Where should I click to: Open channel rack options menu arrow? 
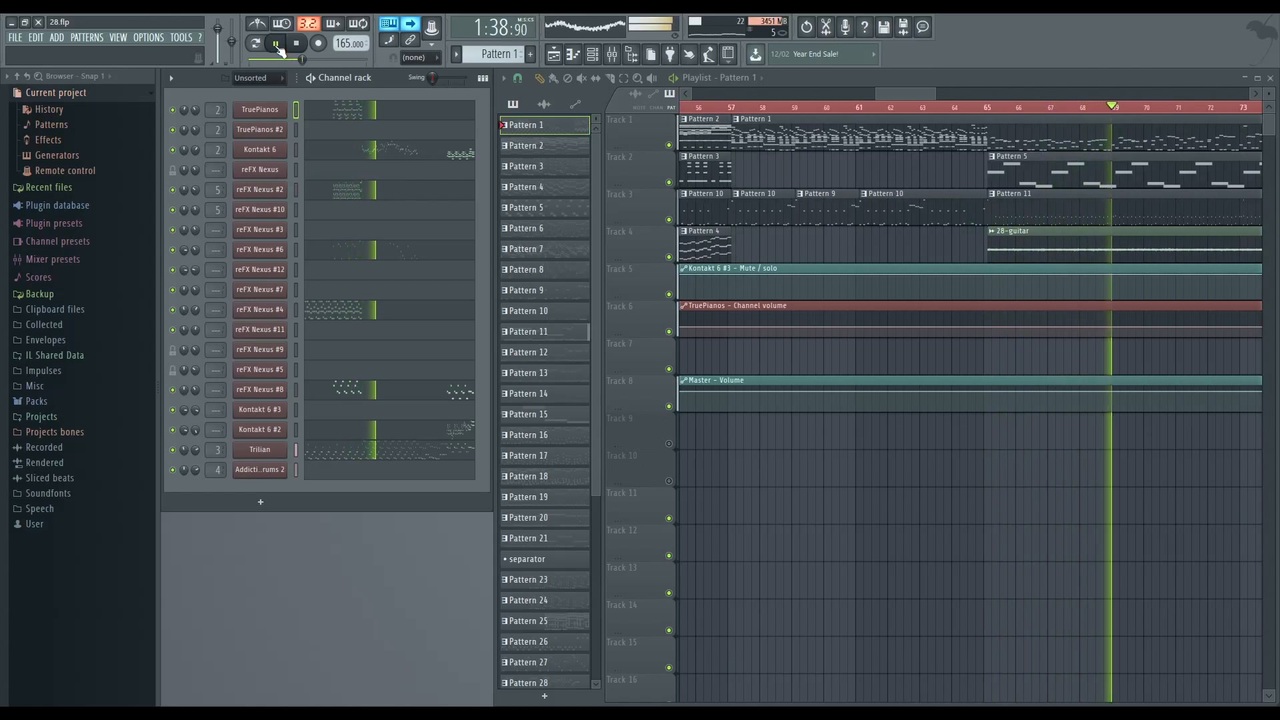(171, 78)
